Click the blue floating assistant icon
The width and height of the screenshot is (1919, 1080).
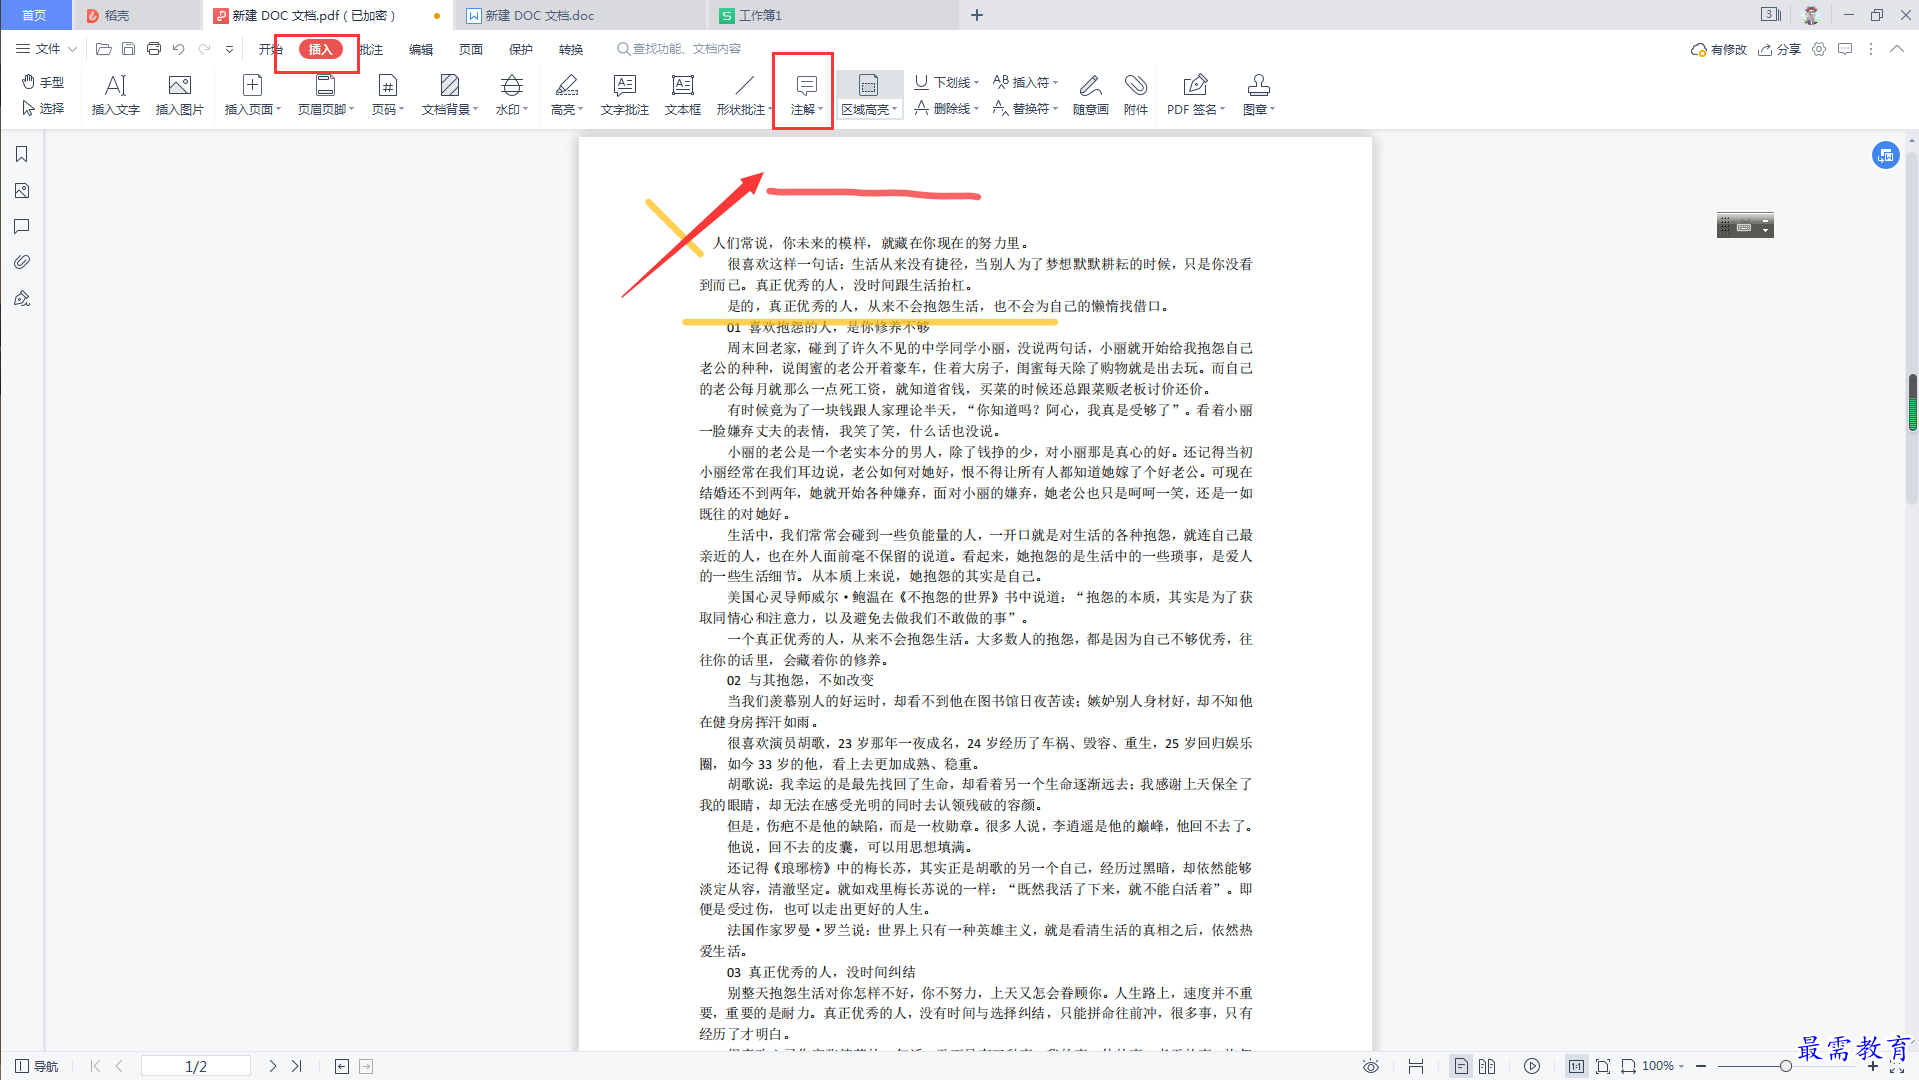point(1885,155)
